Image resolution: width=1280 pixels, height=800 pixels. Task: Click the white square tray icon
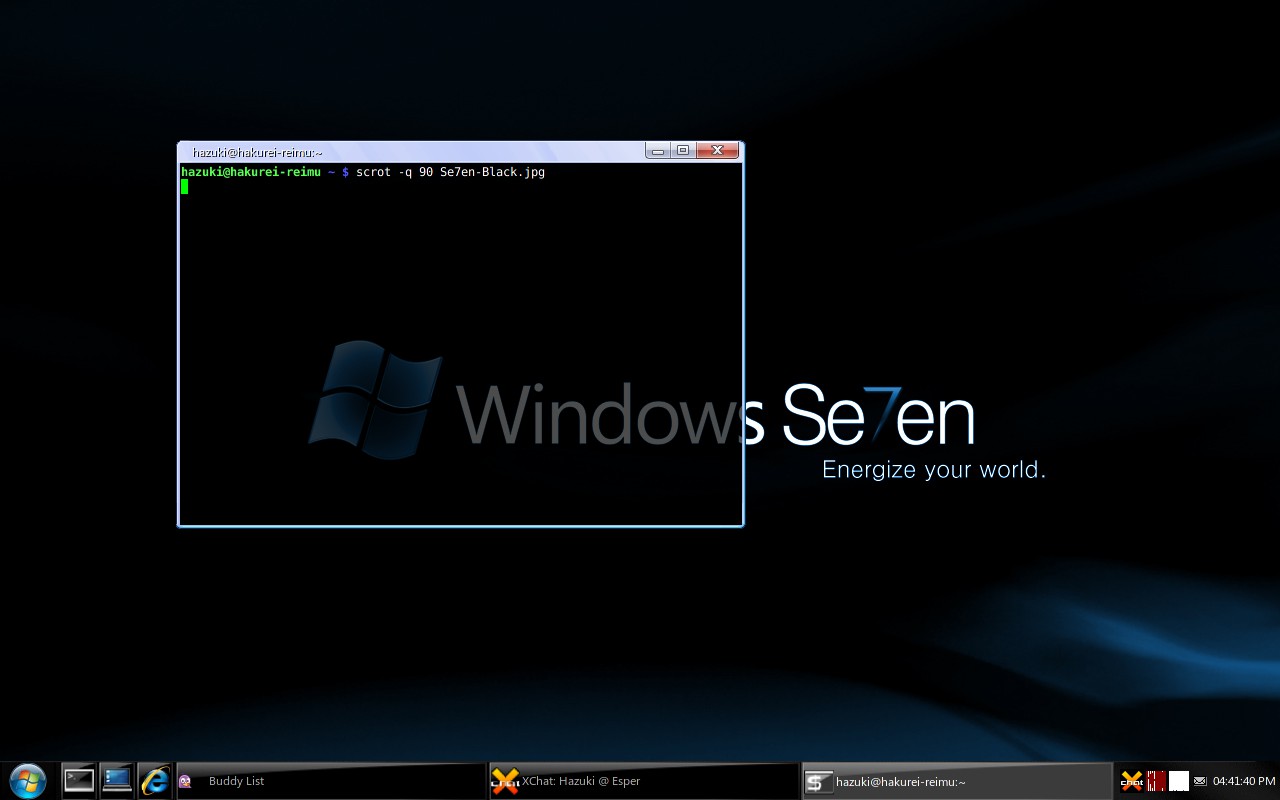coord(1179,781)
